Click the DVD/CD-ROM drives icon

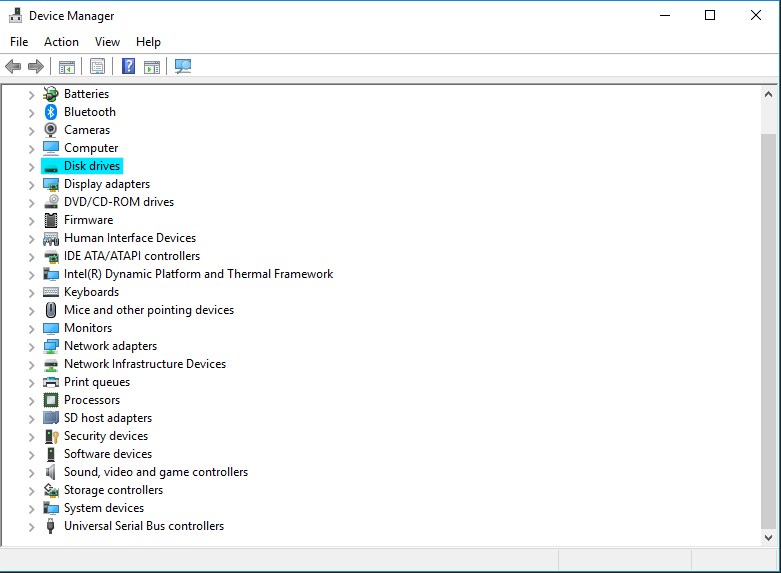pyautogui.click(x=51, y=202)
